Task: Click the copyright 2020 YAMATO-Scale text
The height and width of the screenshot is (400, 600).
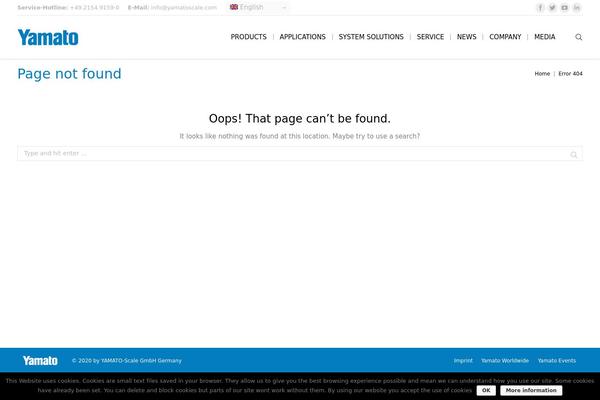Action: [127, 361]
